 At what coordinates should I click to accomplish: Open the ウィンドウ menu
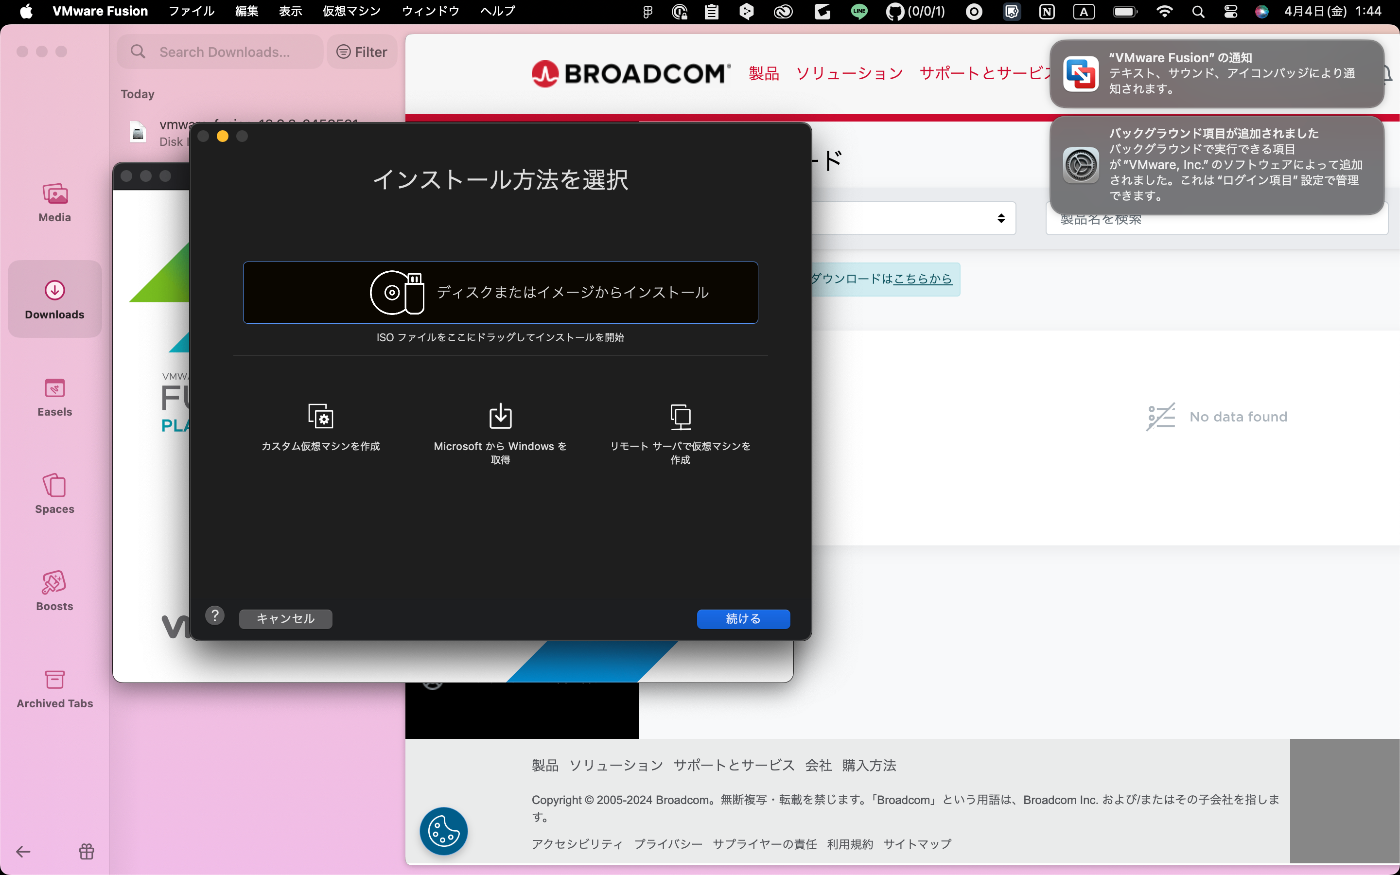click(430, 11)
